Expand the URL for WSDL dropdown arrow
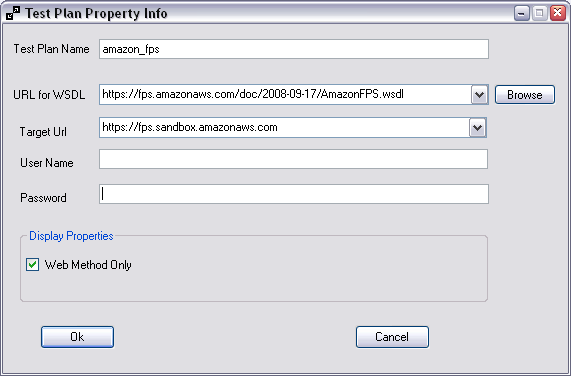Screen dimensions: 571x376 click(x=480, y=95)
